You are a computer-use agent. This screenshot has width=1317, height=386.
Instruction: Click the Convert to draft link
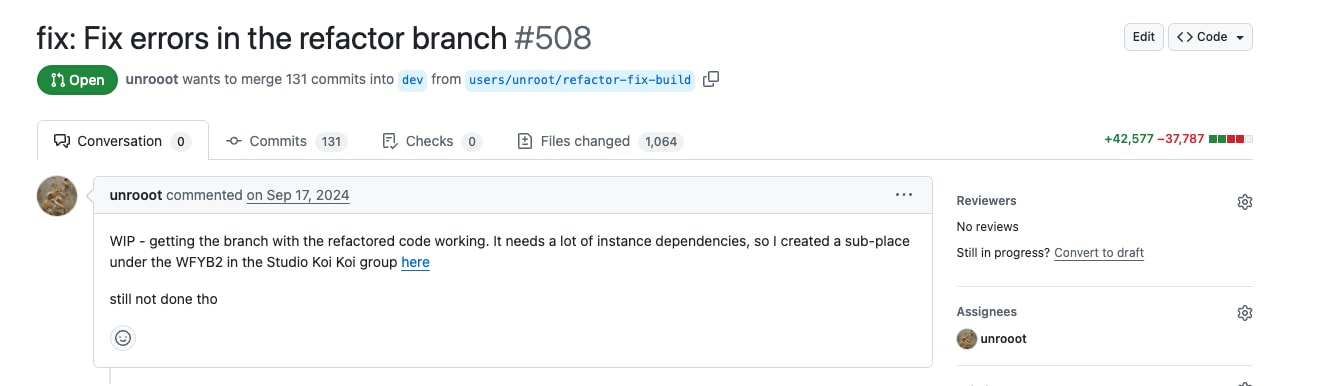click(x=1099, y=253)
